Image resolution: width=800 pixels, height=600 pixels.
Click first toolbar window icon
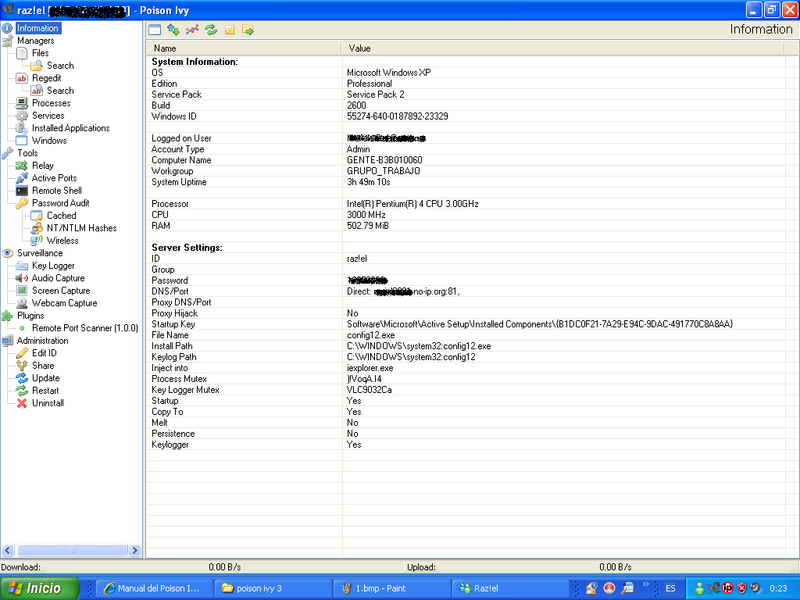[154, 30]
